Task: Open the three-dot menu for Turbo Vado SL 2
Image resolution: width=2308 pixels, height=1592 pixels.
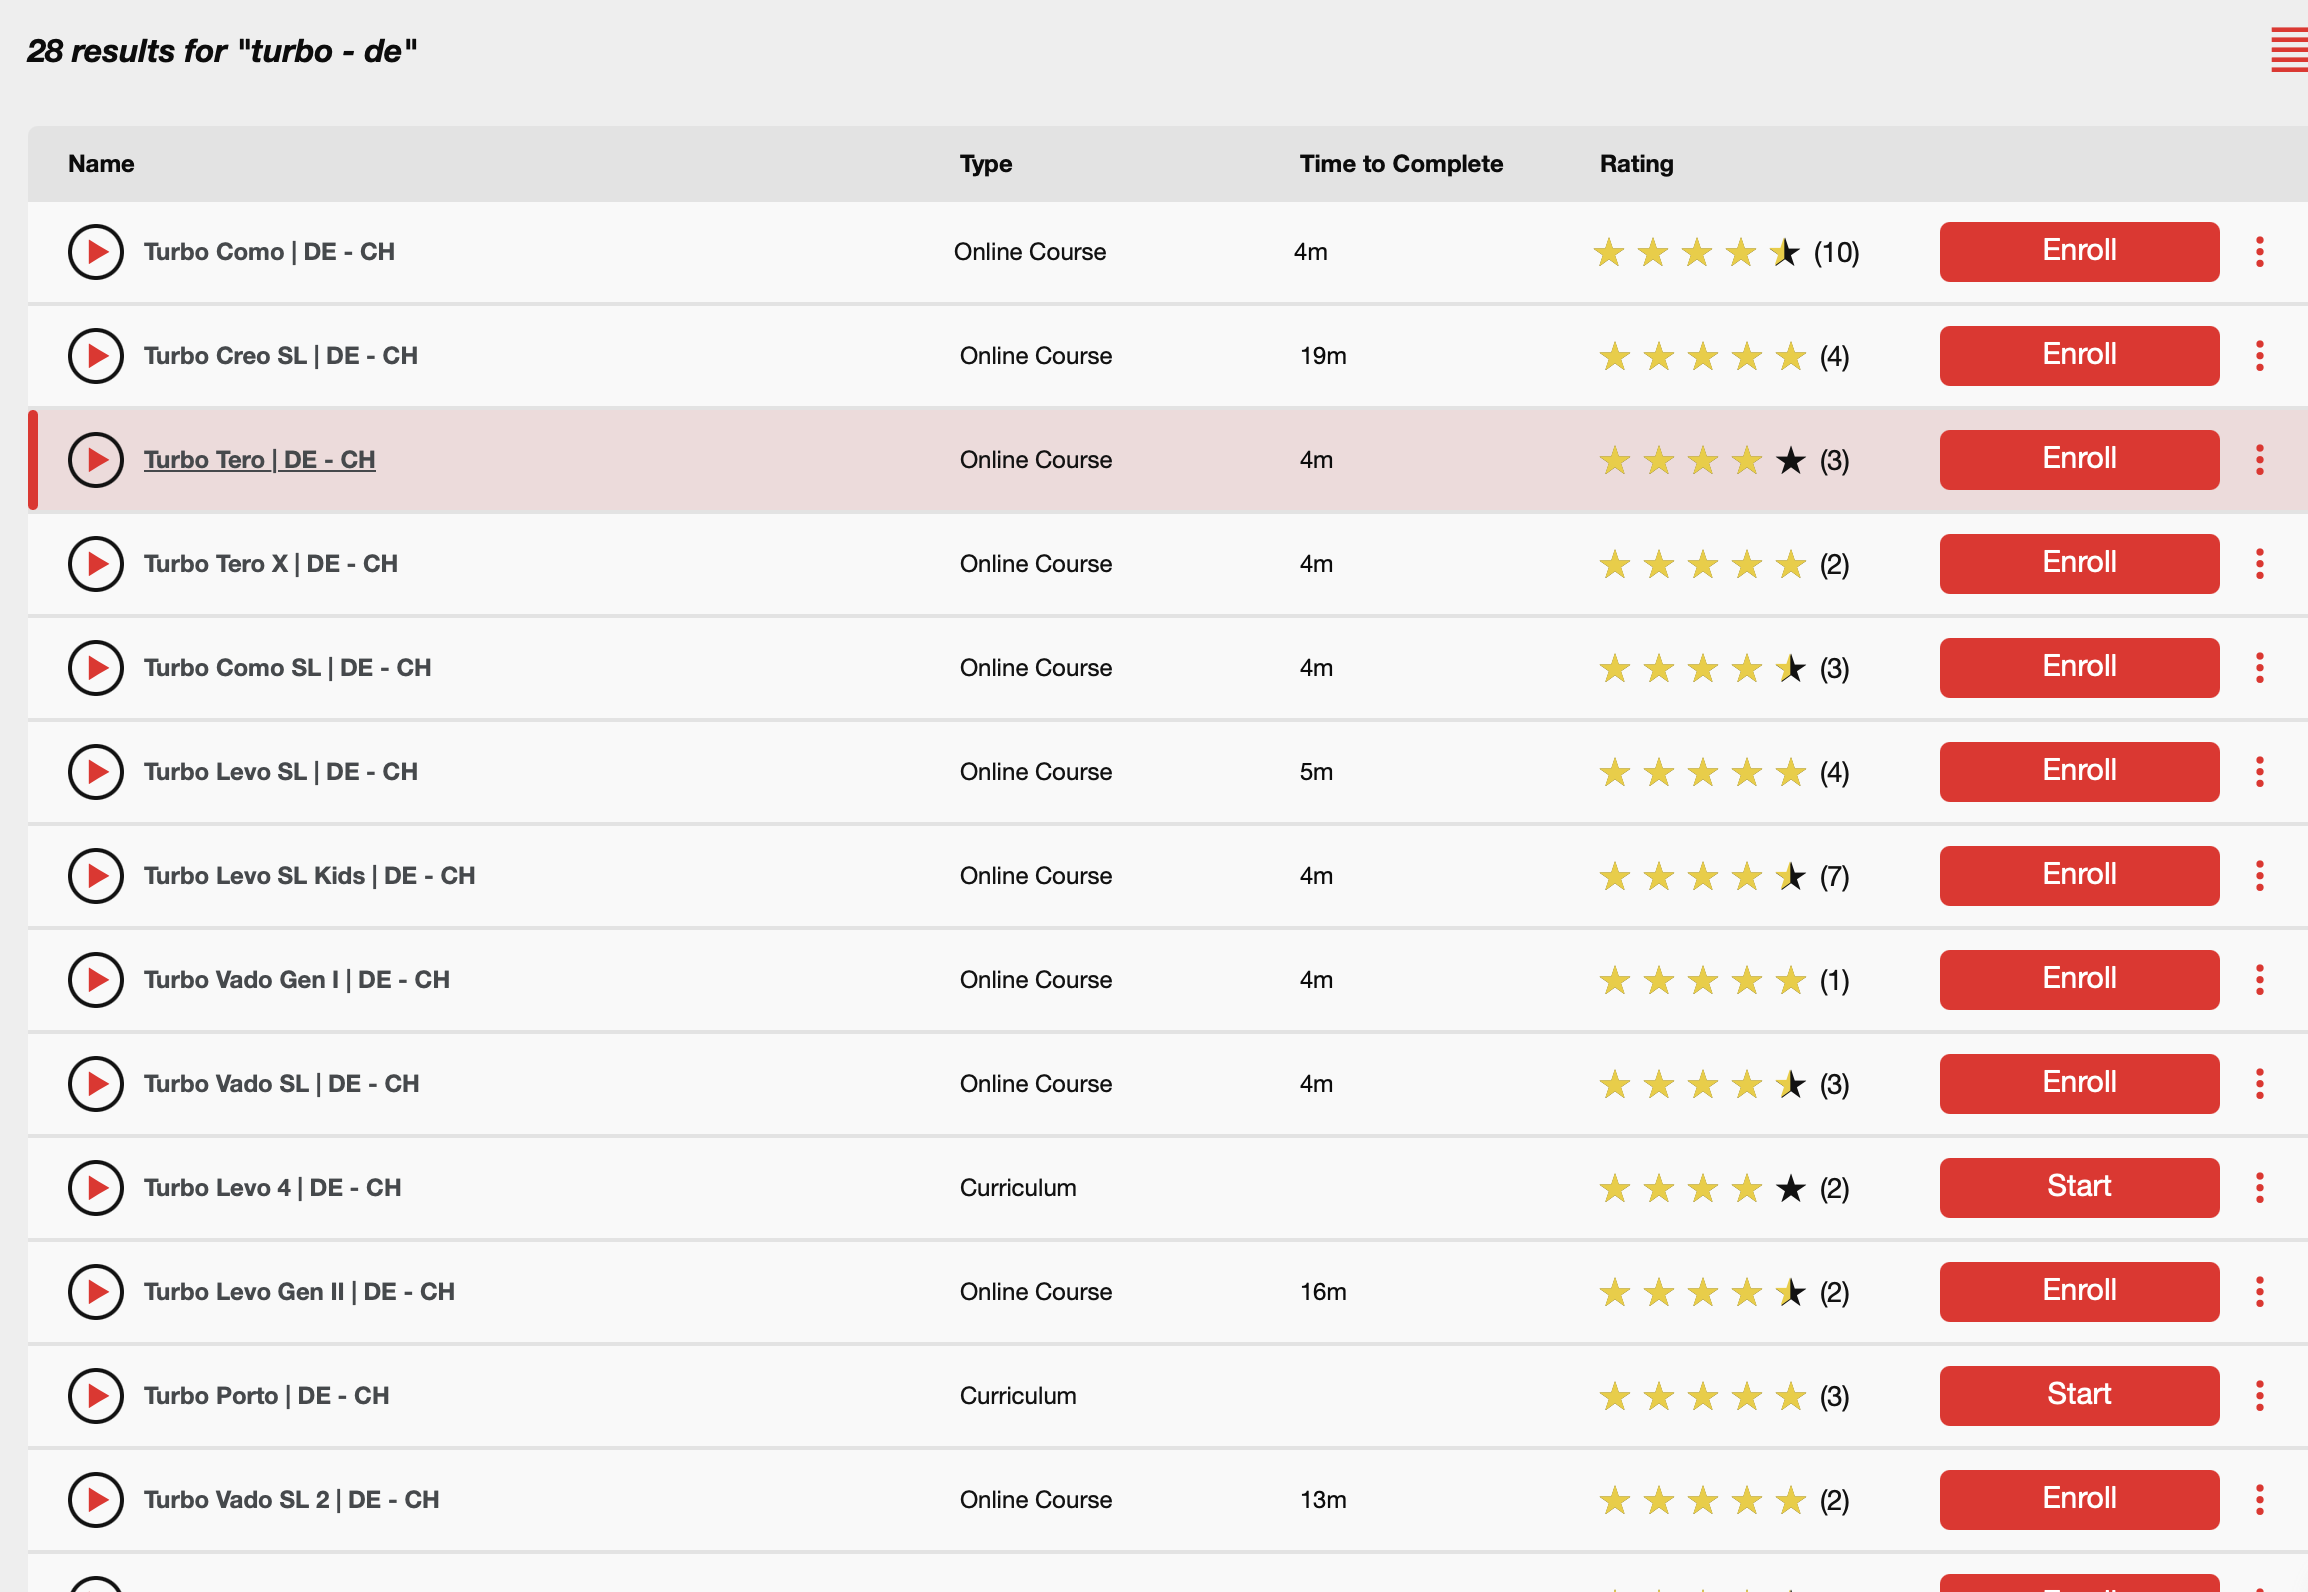Action: coord(2260,1500)
